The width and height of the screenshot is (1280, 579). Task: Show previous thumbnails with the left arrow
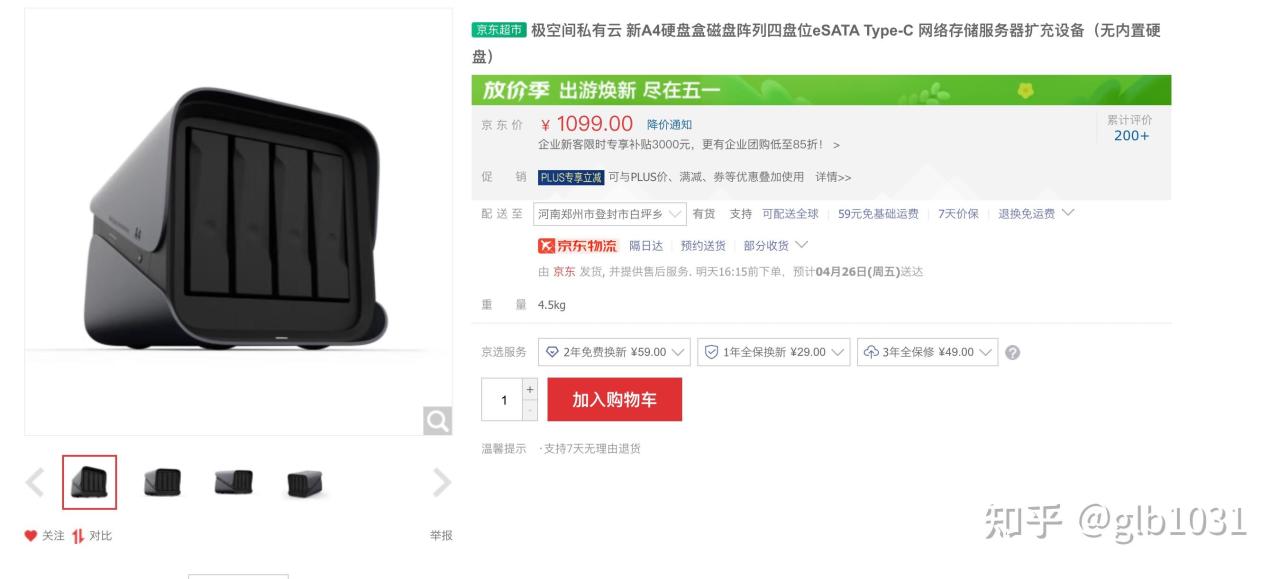click(x=35, y=483)
